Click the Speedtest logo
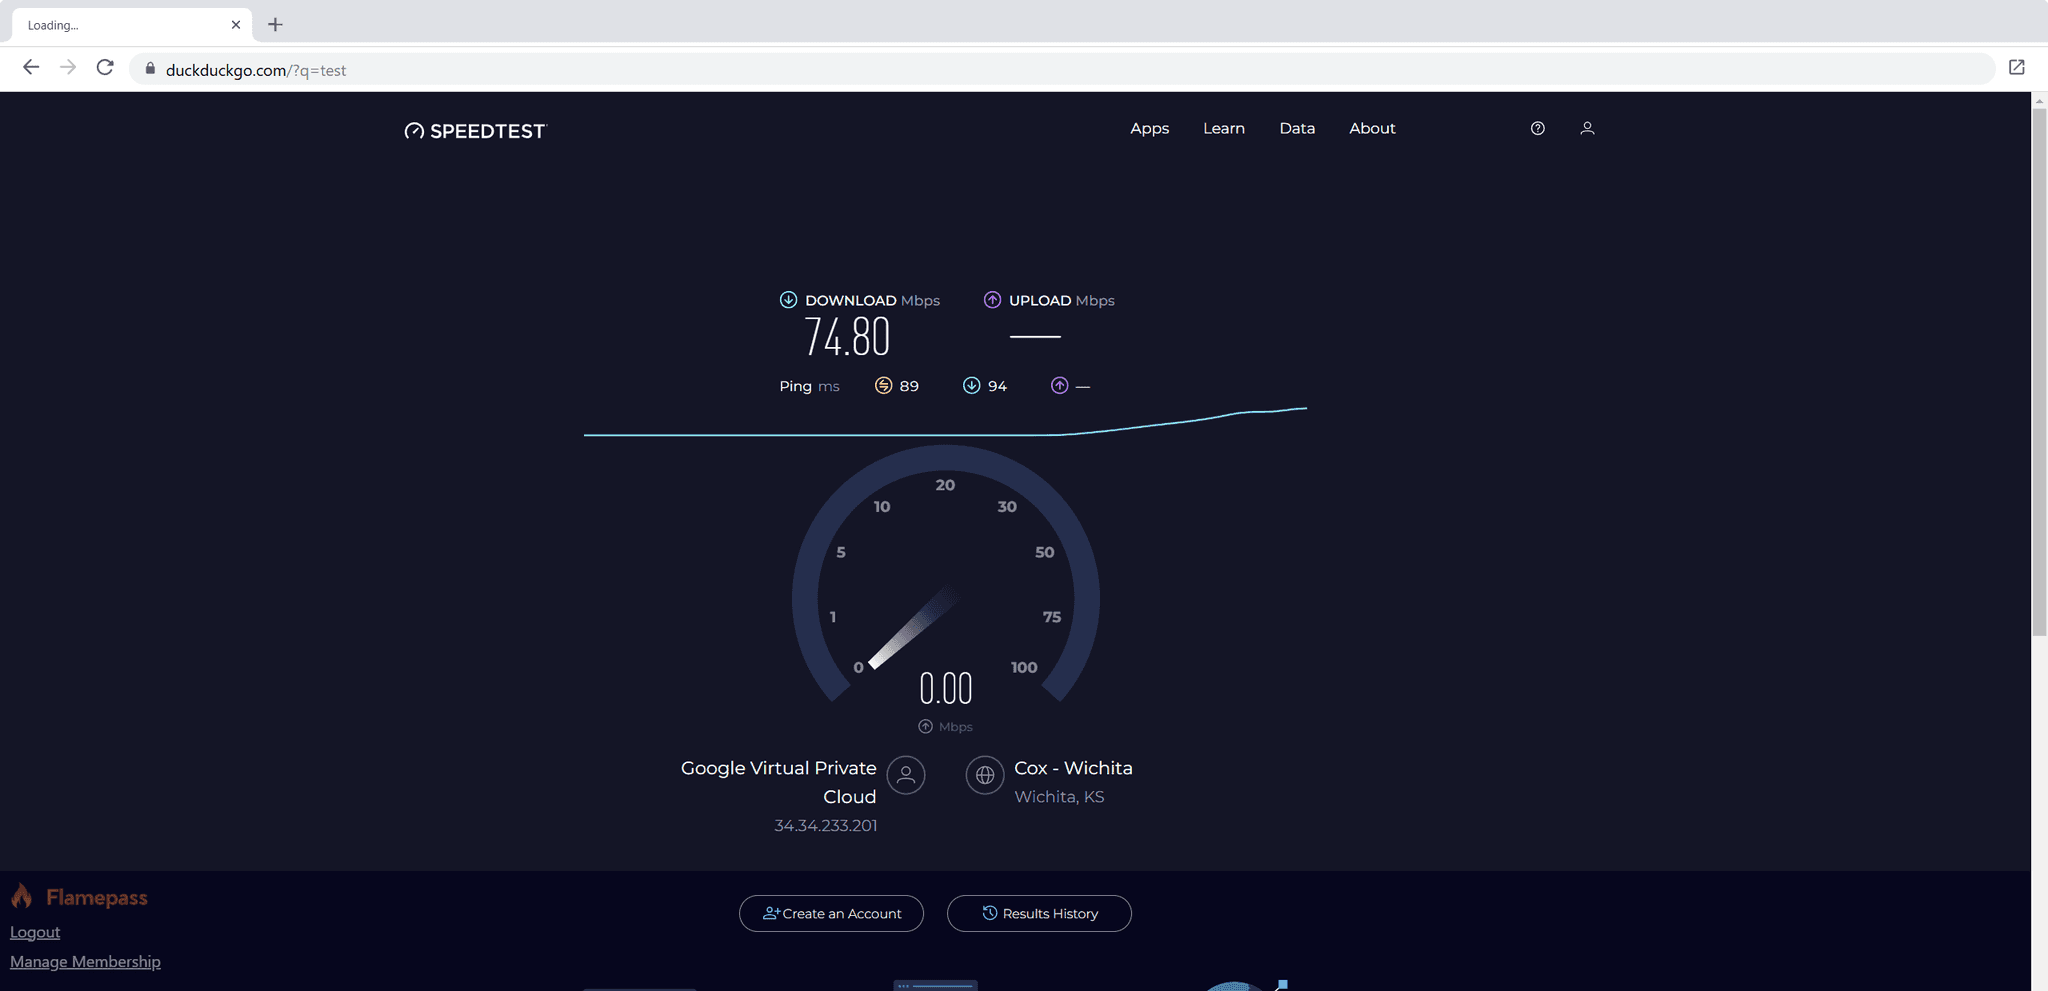2048x991 pixels. 475,130
